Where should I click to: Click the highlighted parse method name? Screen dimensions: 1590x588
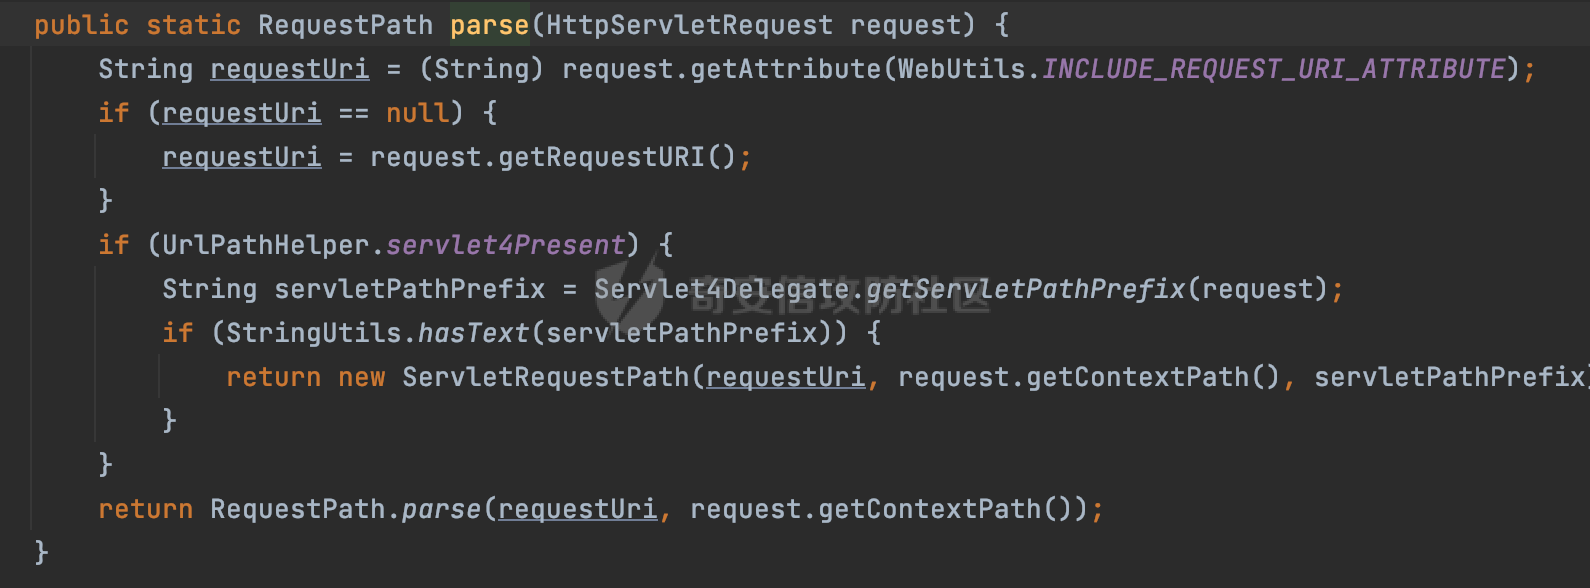click(x=489, y=25)
